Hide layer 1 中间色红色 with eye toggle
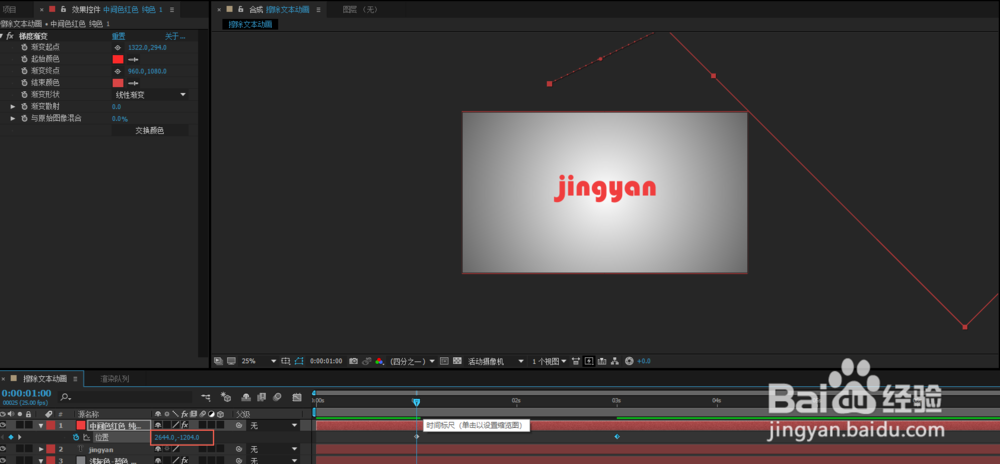 click(x=3, y=425)
